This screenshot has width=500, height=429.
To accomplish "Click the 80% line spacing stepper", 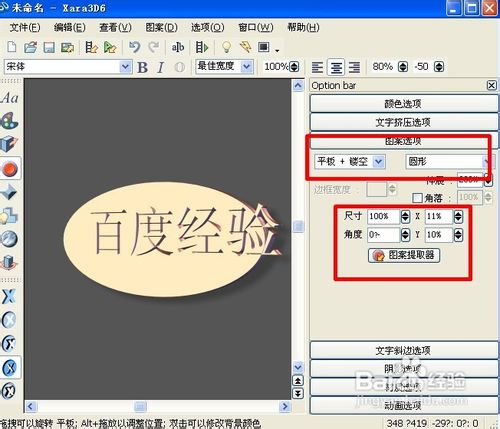I will (x=403, y=67).
